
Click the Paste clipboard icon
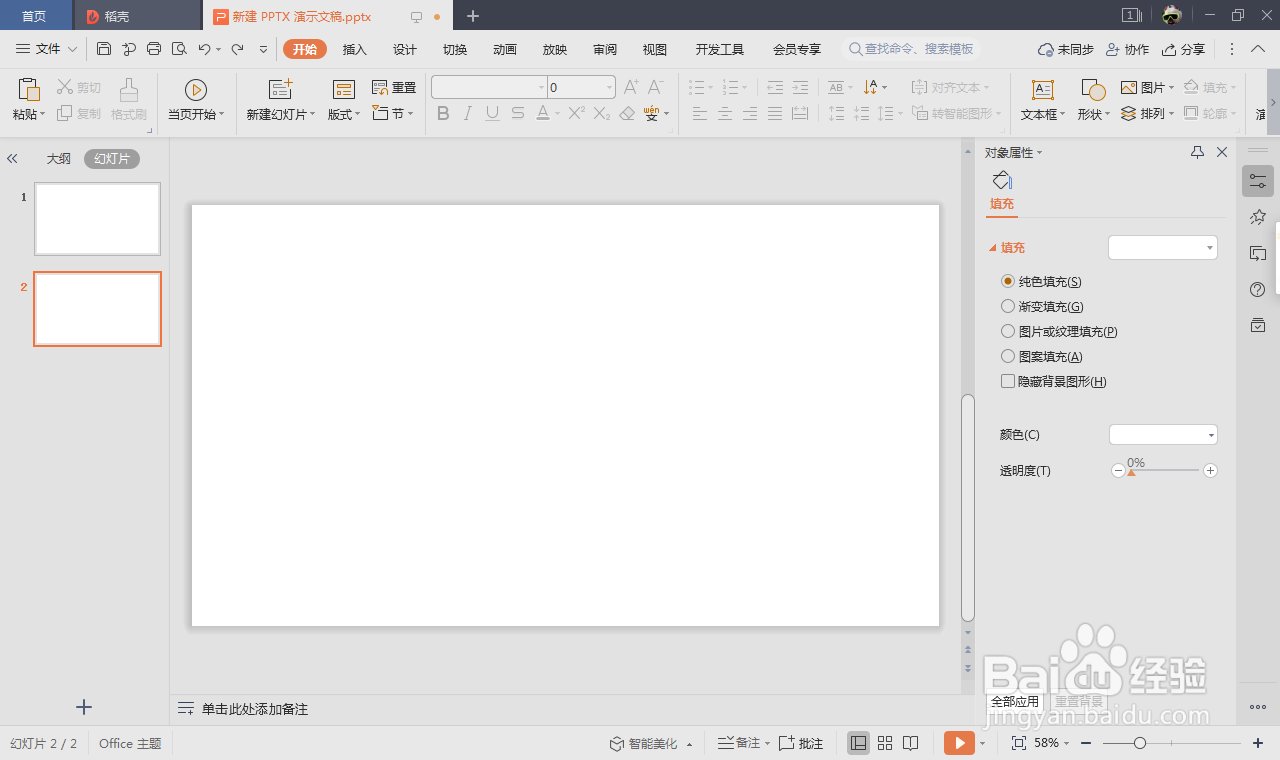click(x=29, y=90)
